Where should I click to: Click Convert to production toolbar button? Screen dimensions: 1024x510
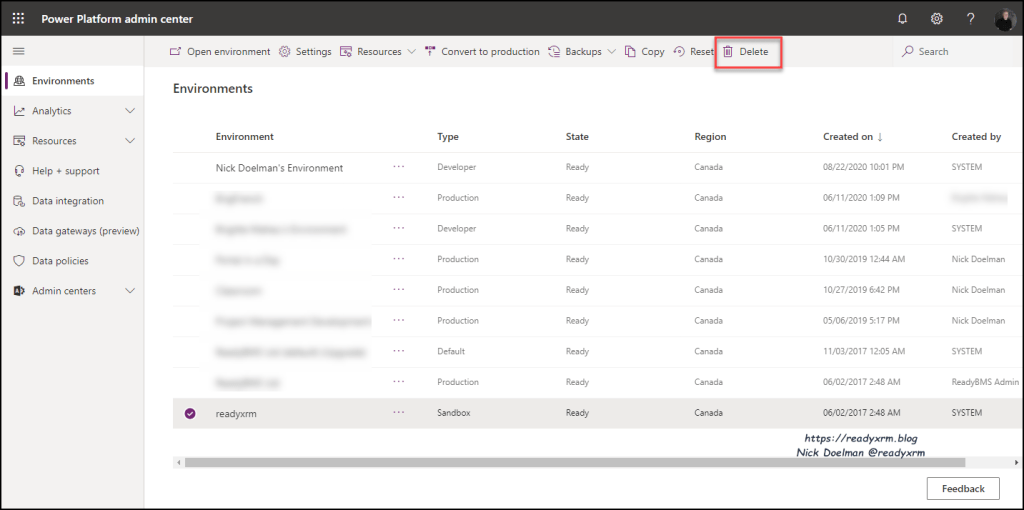[x=482, y=52]
